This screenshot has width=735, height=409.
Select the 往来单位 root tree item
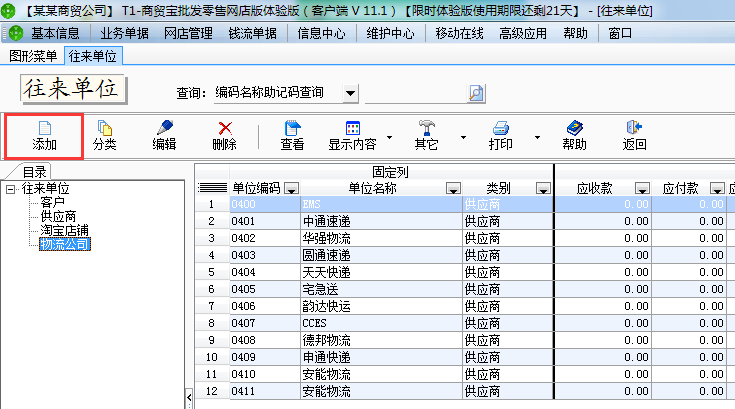pos(45,189)
